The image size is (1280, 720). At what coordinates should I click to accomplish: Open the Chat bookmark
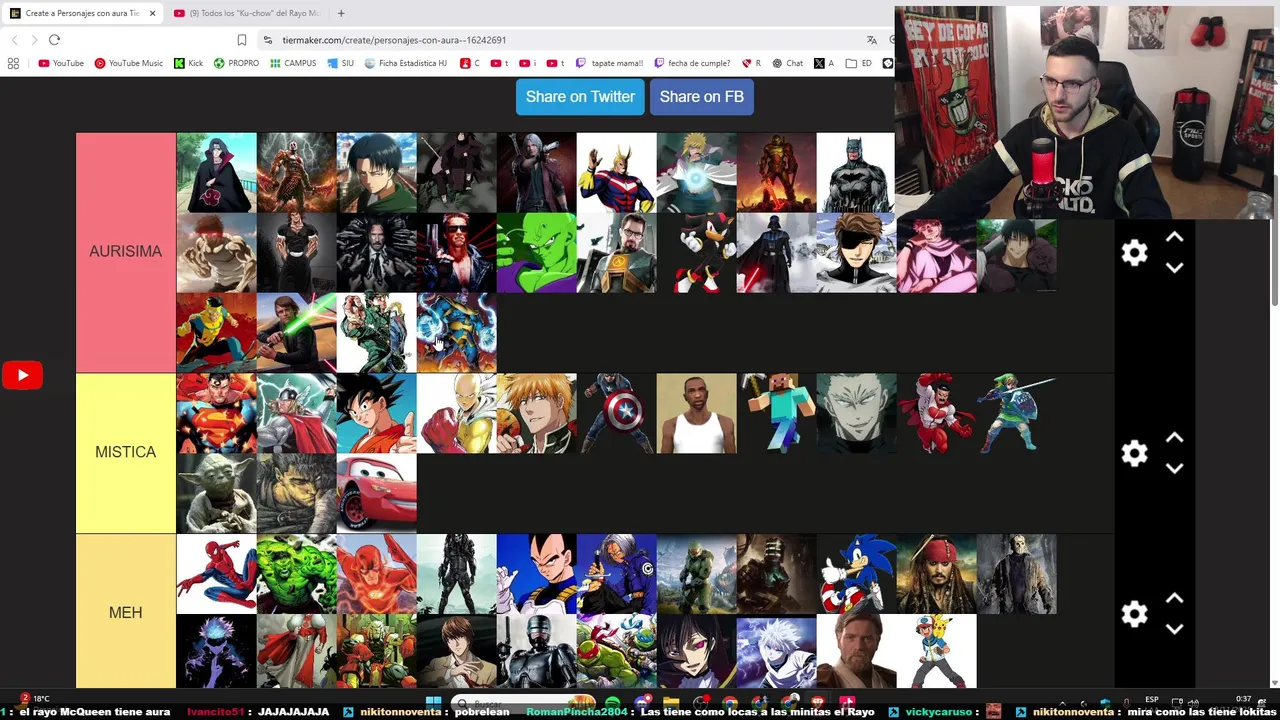(787, 63)
